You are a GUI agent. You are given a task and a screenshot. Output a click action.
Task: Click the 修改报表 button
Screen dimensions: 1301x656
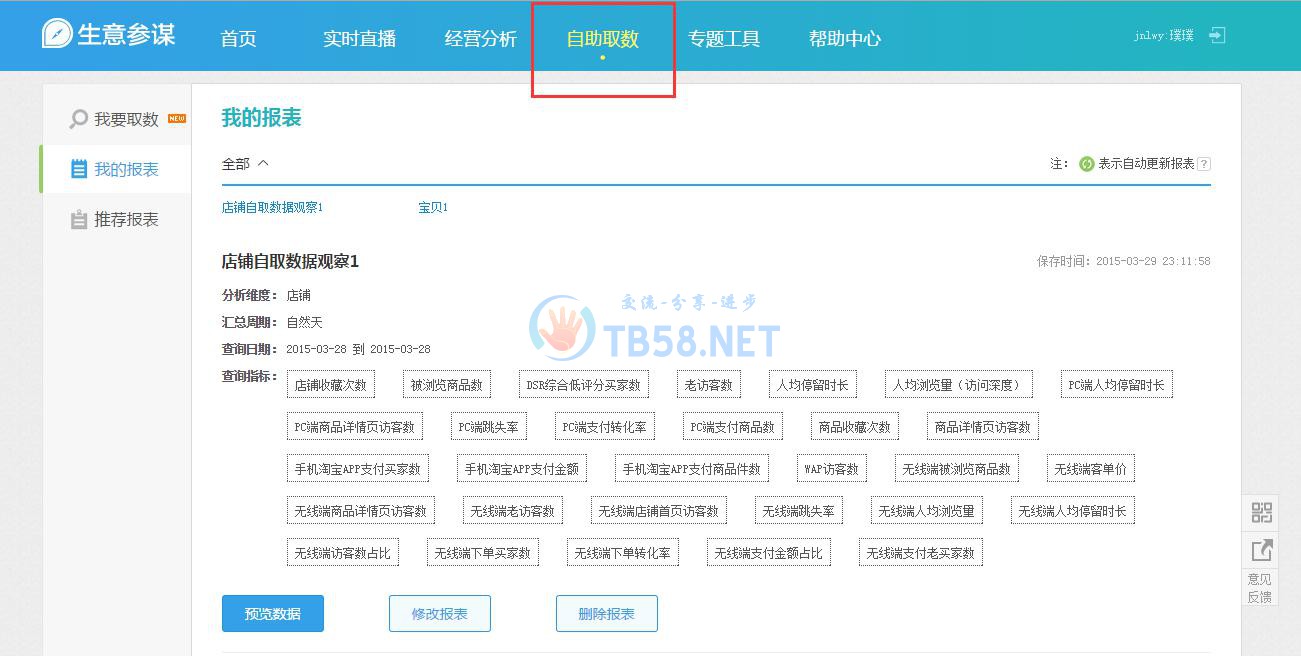coord(440,614)
